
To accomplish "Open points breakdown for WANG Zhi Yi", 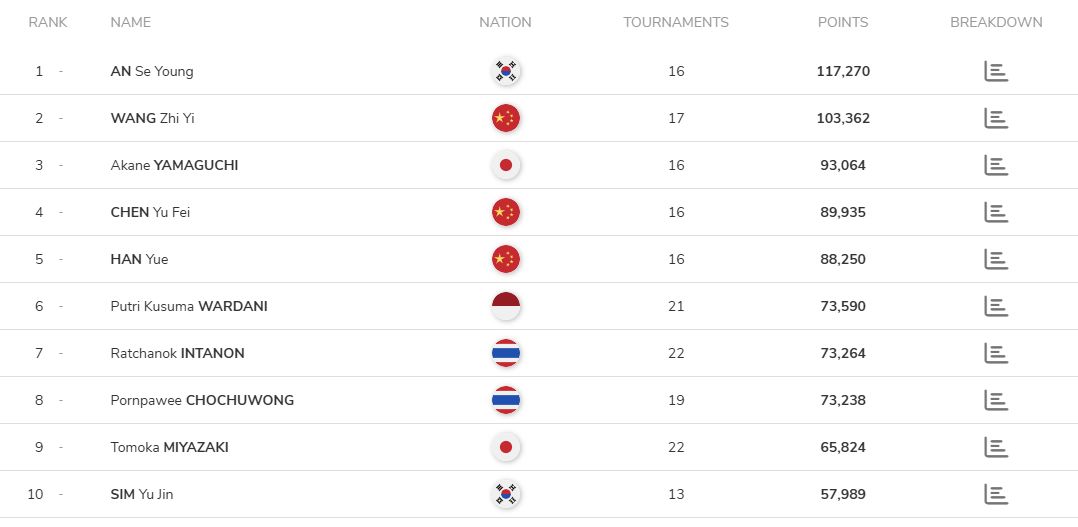I will click(995, 118).
